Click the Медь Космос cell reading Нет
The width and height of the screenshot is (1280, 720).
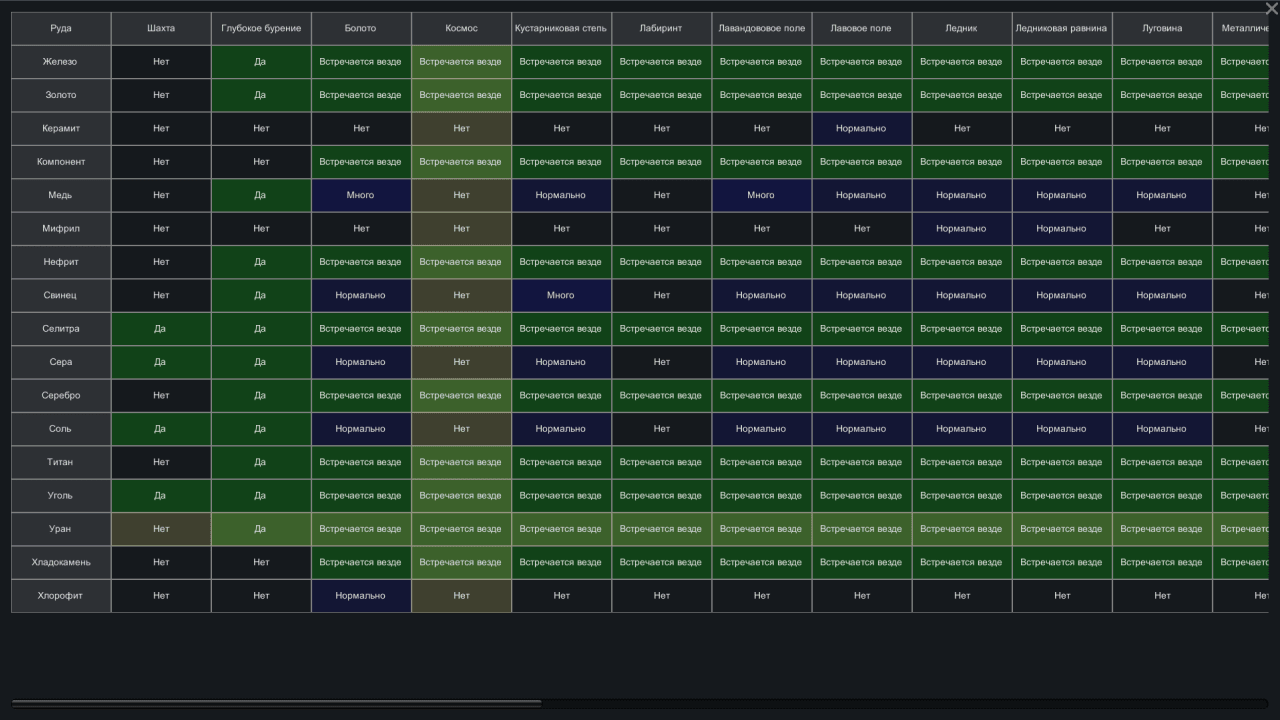461,195
